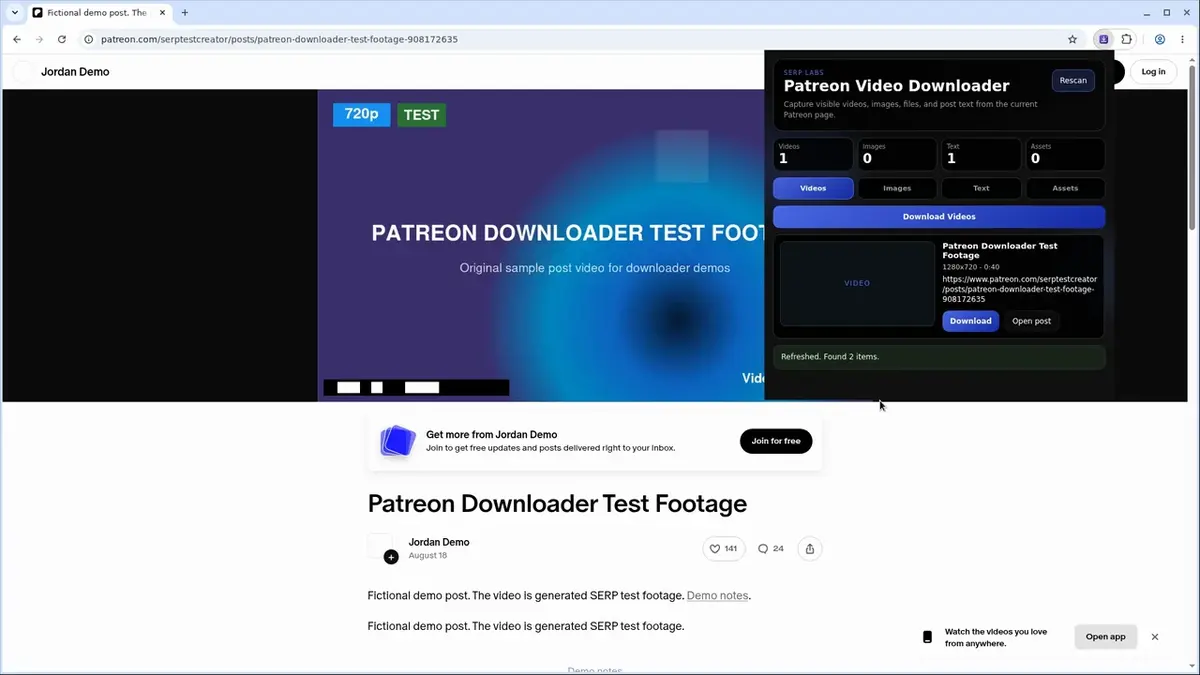1200x675 pixels.
Task: Bookmark this page with the star icon
Action: pos(1073,39)
